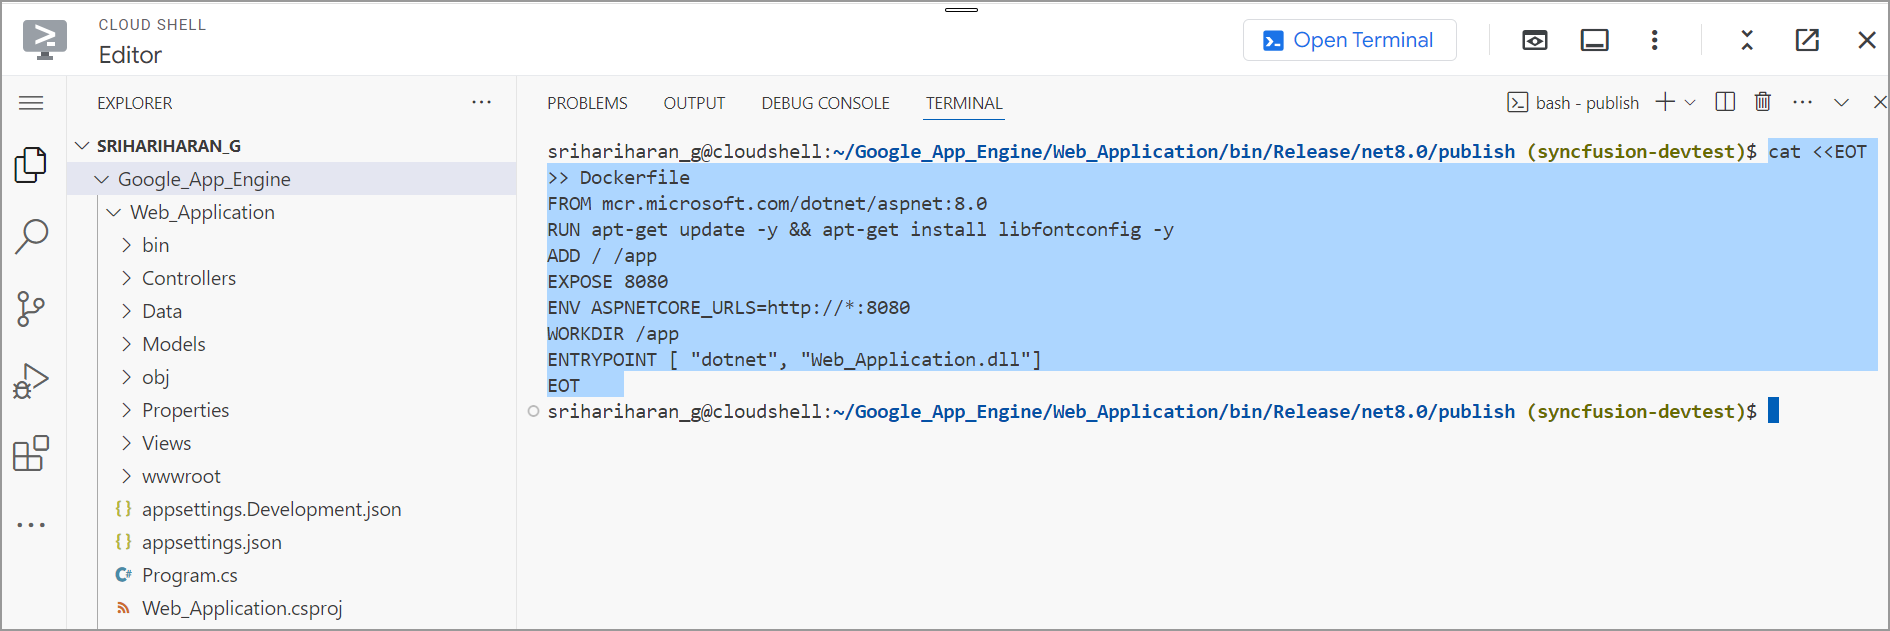Open the Run and Debug view icon
This screenshot has width=1890, height=631.
pyautogui.click(x=31, y=381)
